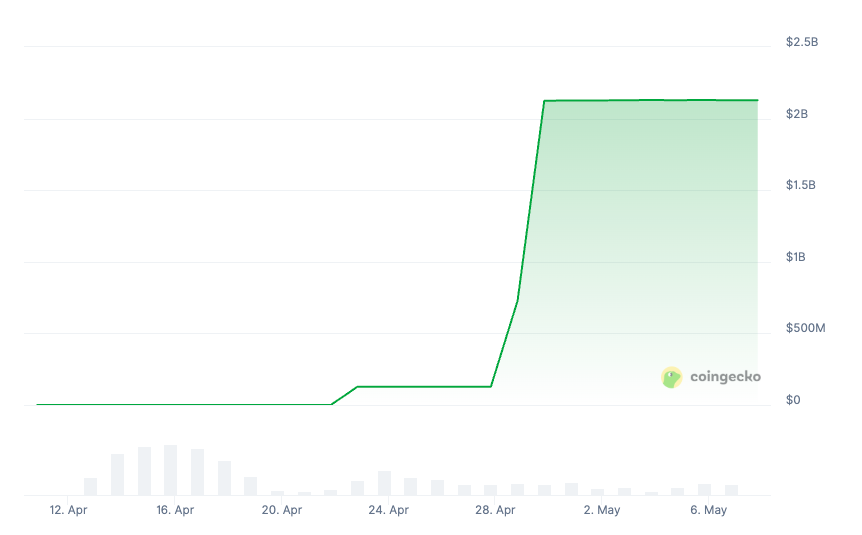This screenshot has height=535, width=862.
Task: Select the $1.5B axis label
Action: 802,186
